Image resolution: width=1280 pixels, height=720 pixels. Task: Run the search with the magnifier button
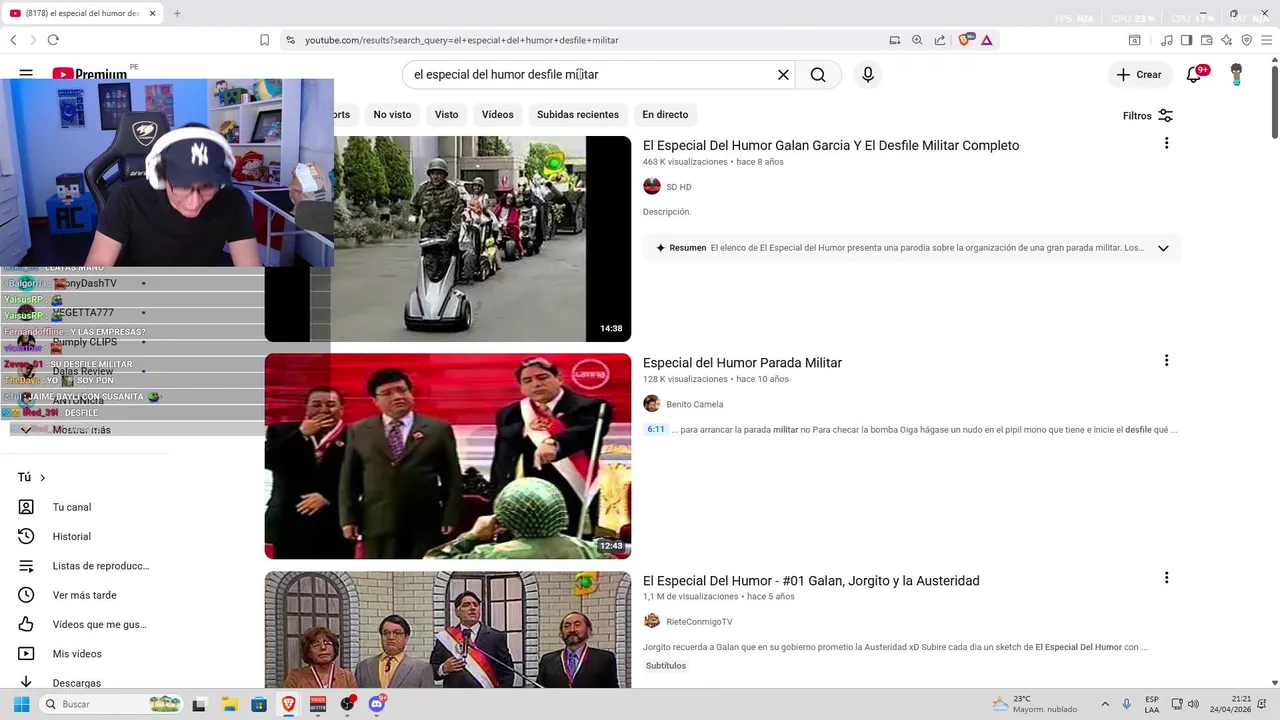(x=818, y=75)
